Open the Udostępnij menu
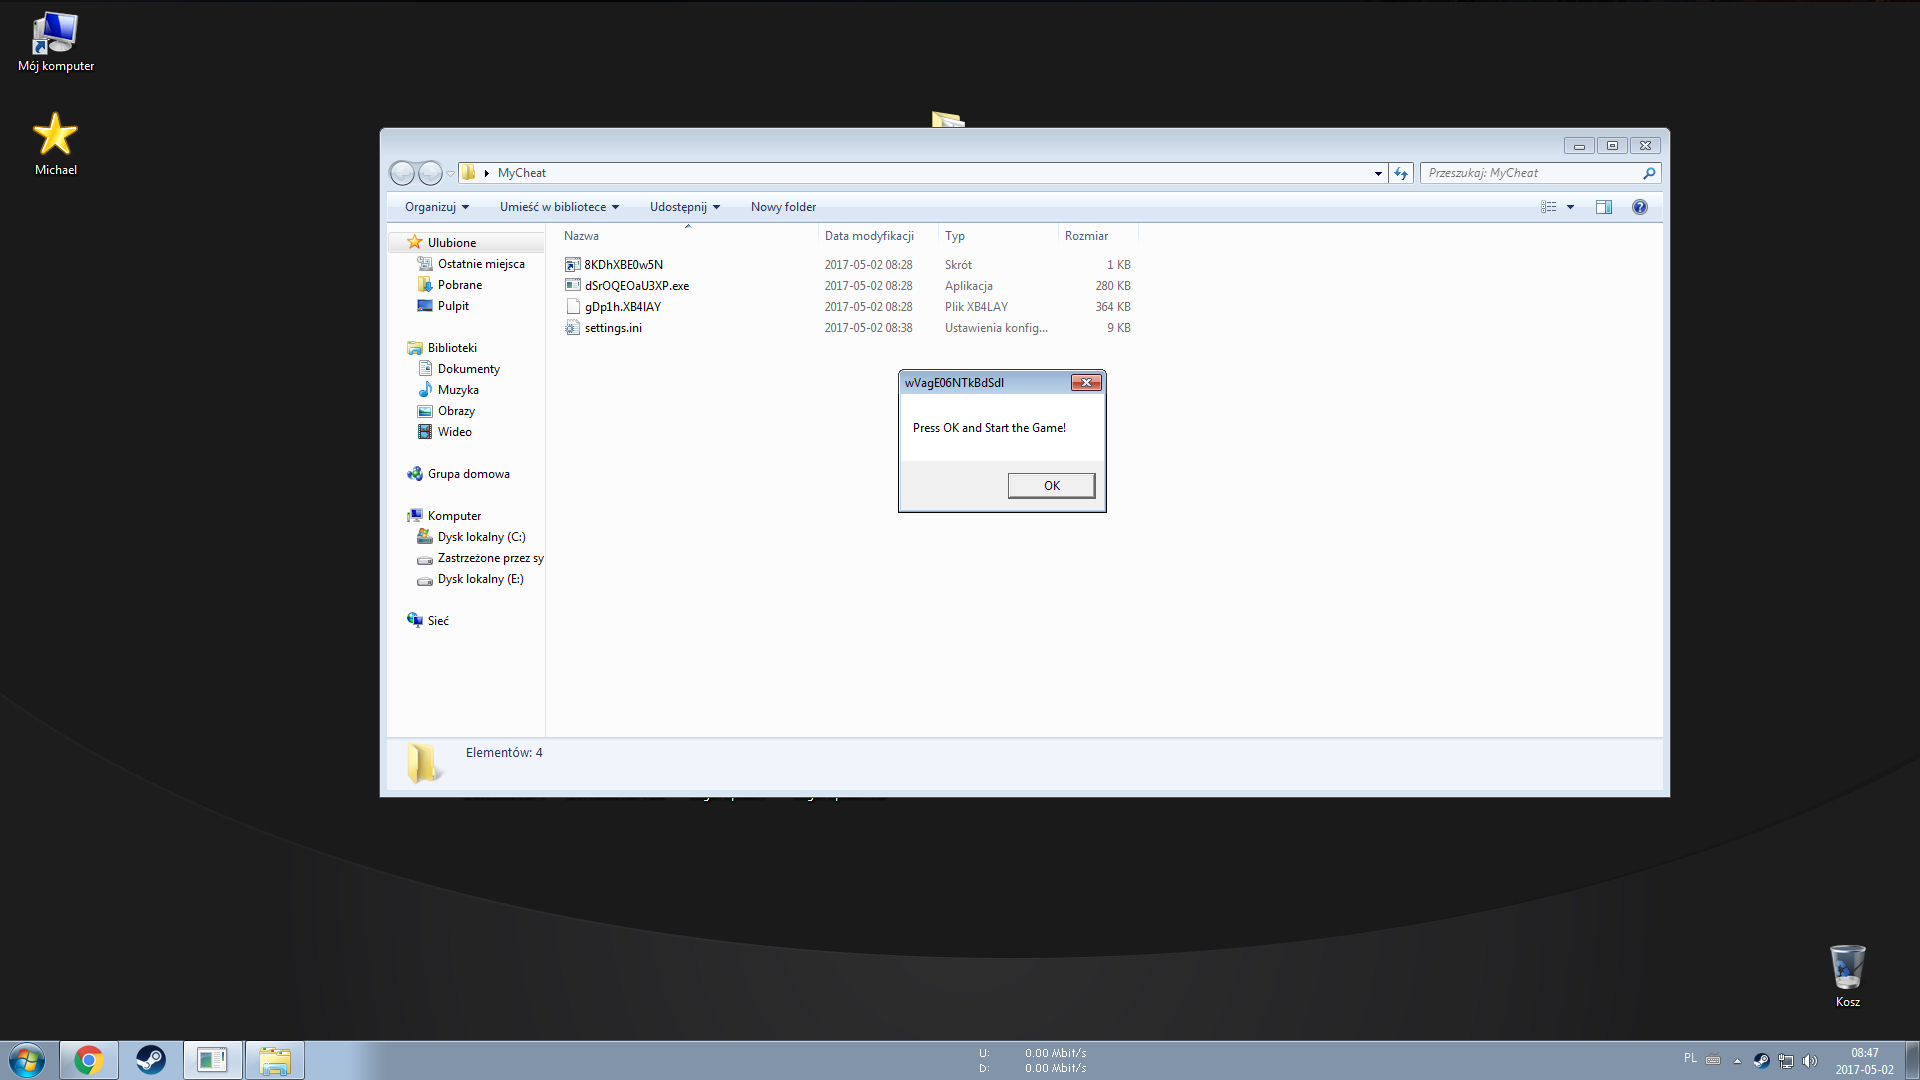This screenshot has width=1920, height=1080. tap(685, 207)
